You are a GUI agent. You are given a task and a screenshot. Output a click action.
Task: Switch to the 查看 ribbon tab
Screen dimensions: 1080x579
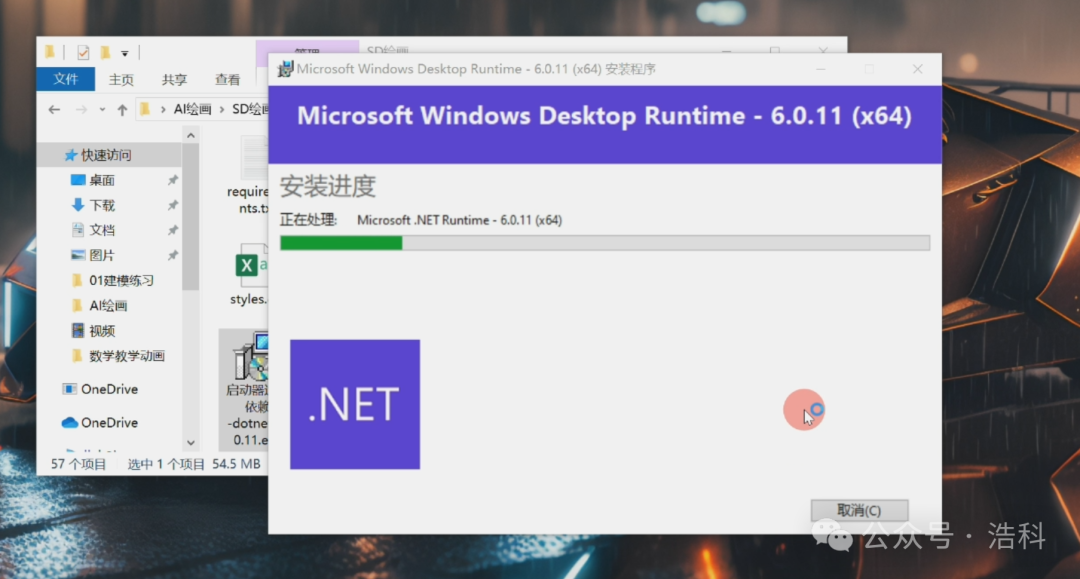tap(227, 79)
